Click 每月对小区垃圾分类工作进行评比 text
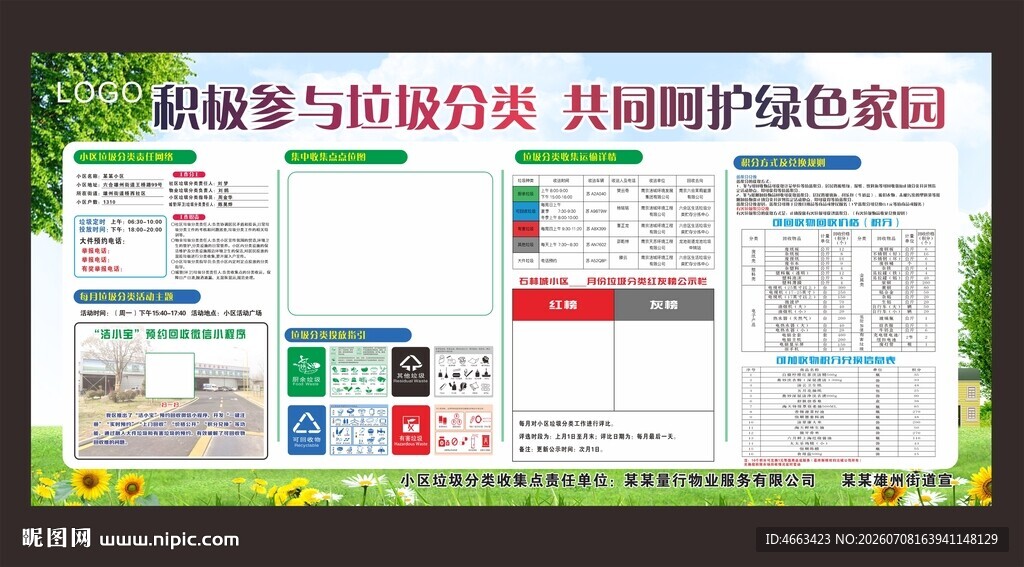1024x567 pixels. pos(566,423)
